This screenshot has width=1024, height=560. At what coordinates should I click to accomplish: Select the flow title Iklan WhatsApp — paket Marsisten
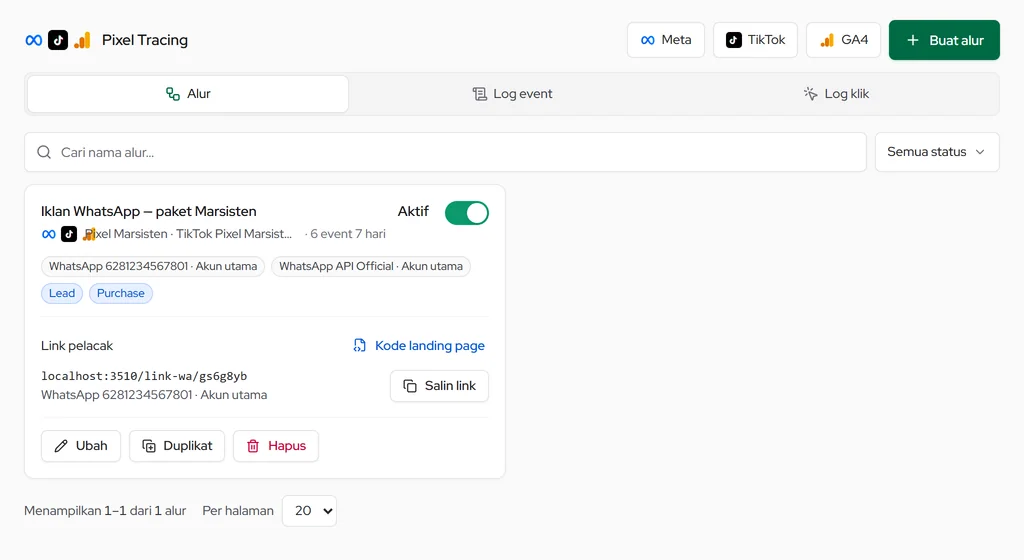149,211
